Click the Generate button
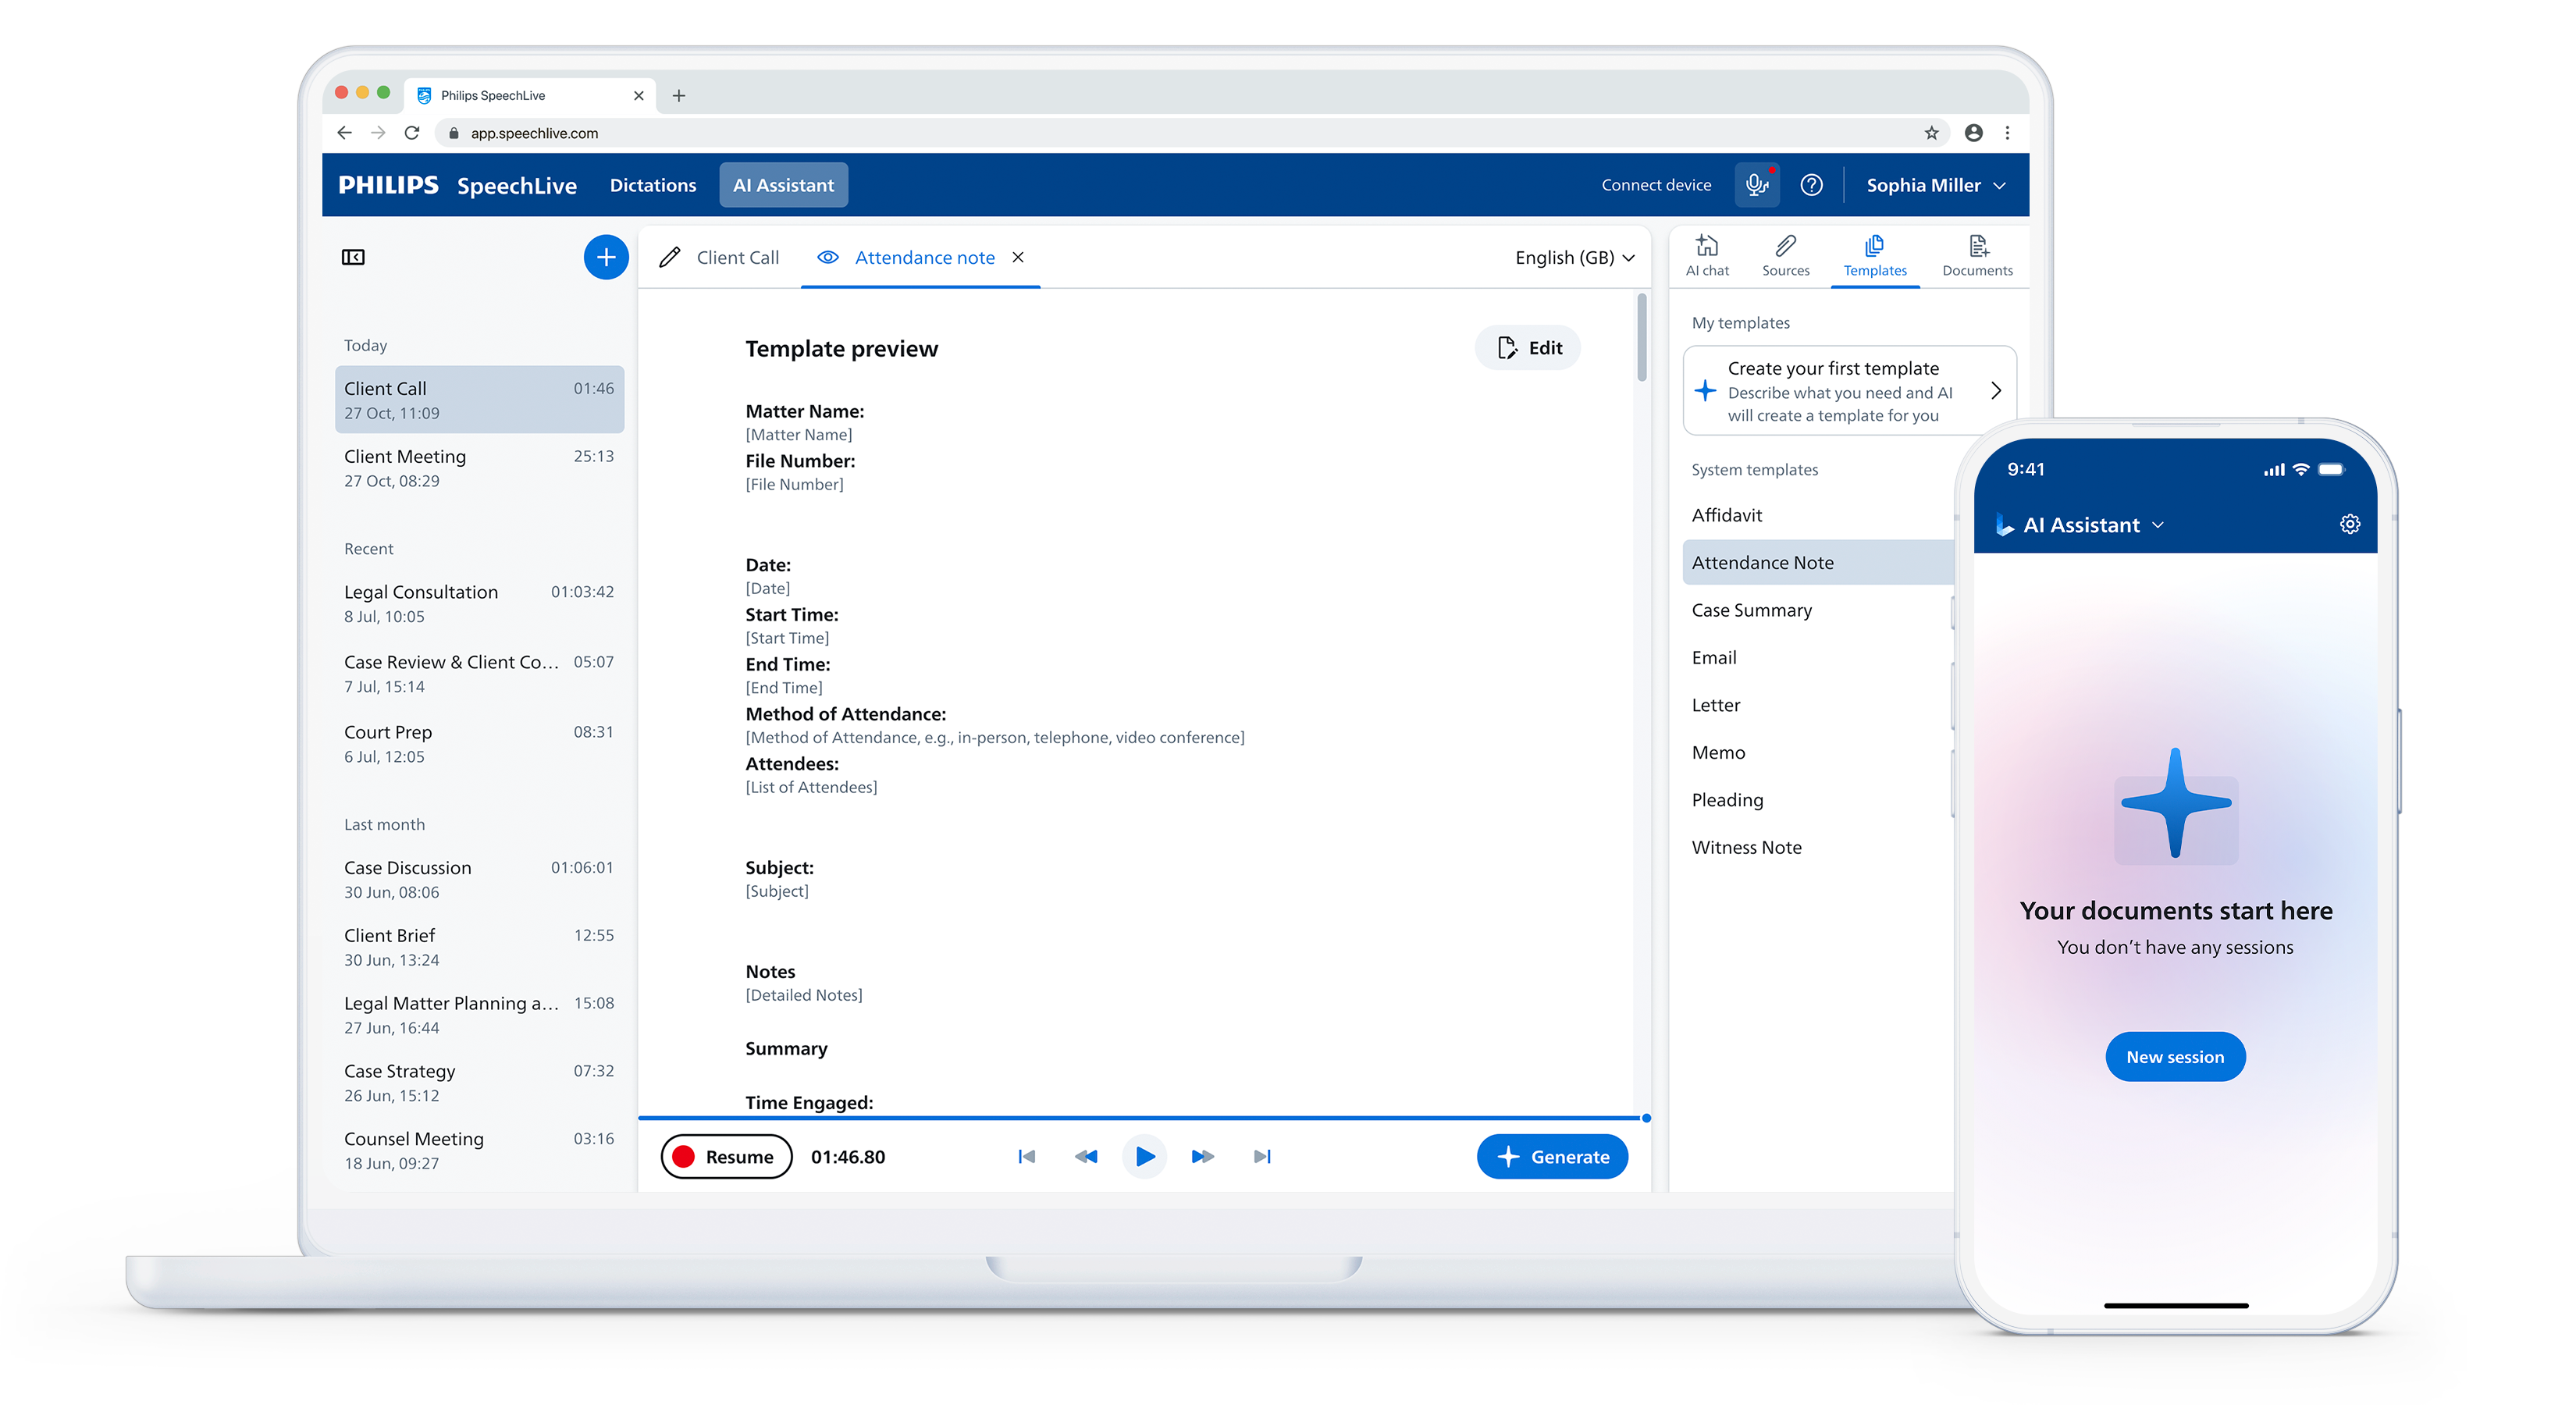Viewport: 2576px width, 1405px height. (x=1551, y=1156)
